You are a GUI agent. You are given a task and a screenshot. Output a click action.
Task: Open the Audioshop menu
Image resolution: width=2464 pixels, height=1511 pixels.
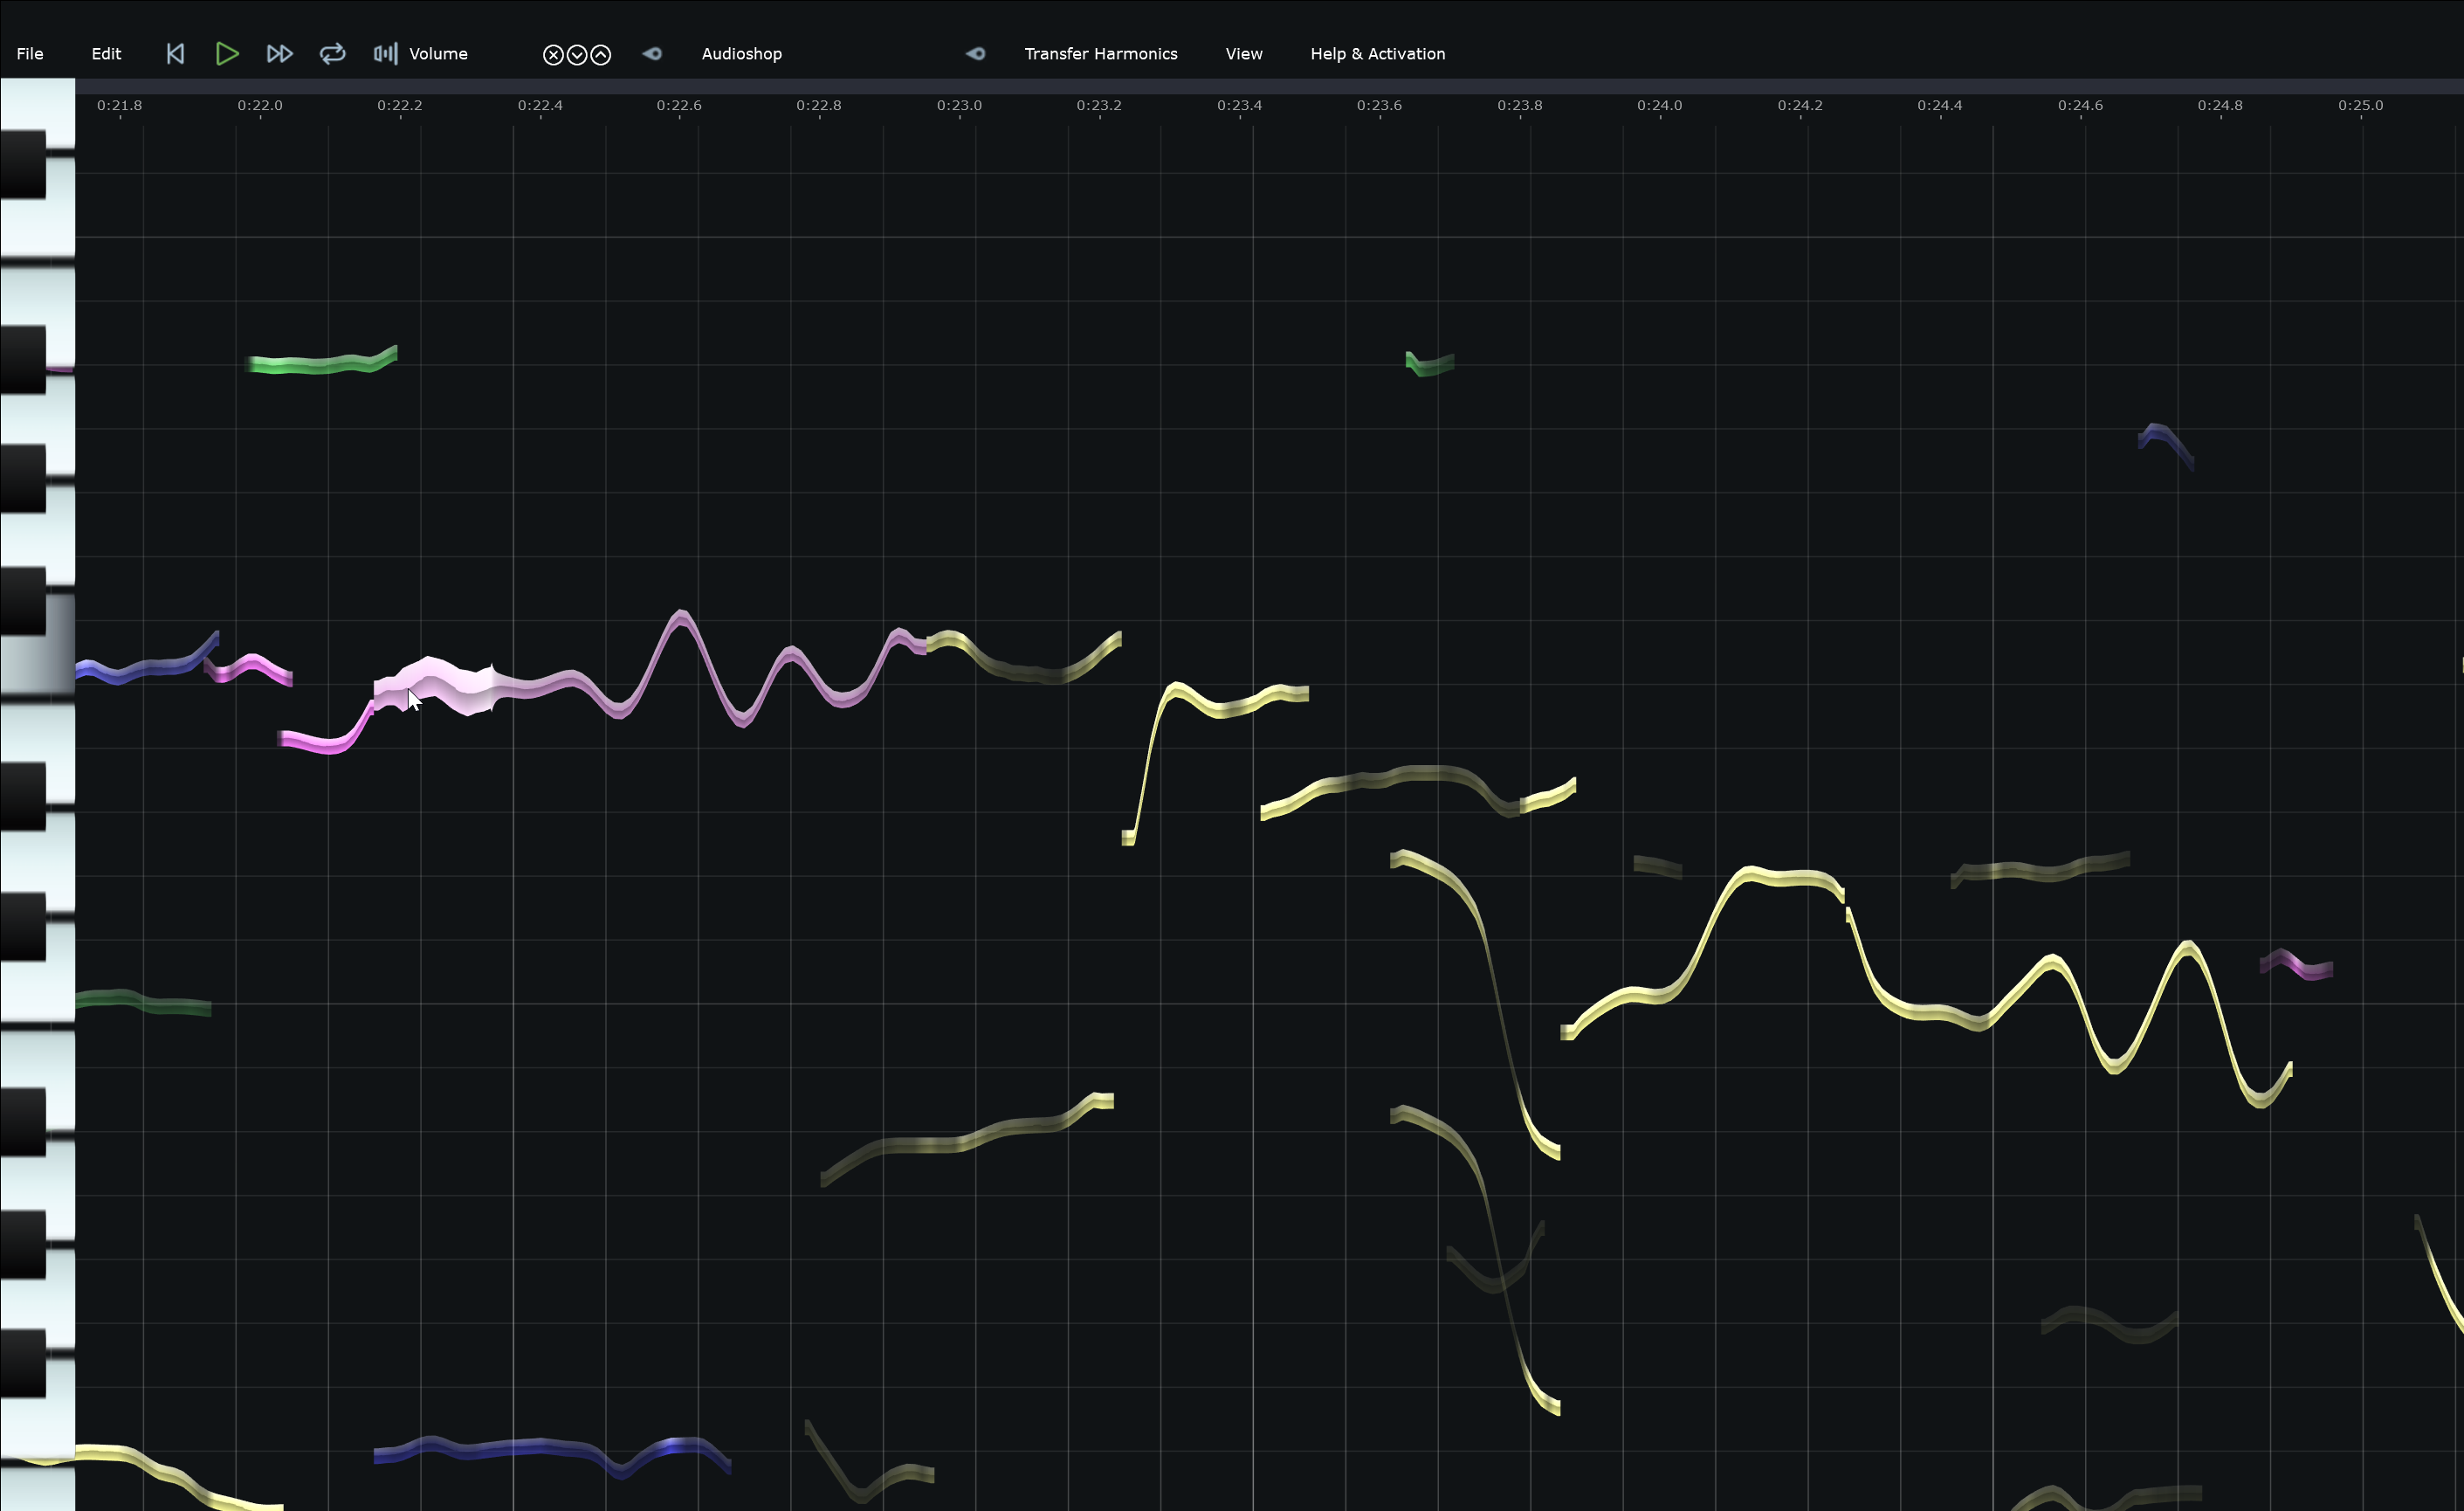pos(741,54)
